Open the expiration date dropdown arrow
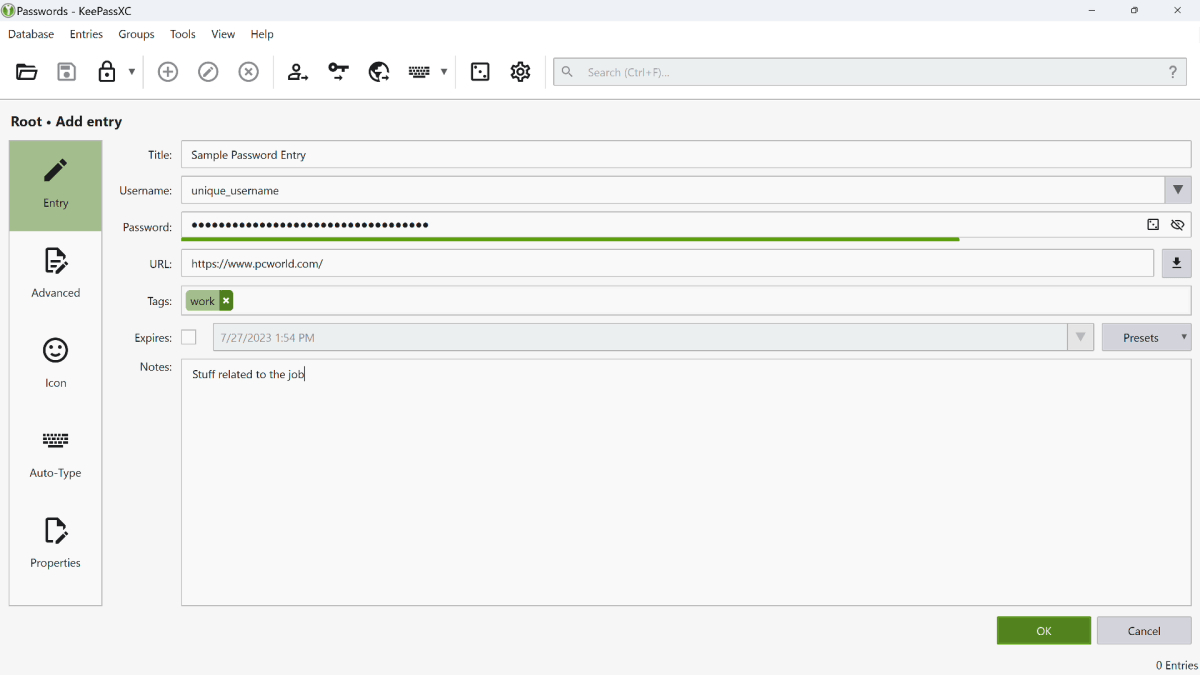This screenshot has height=675, width=1200. [x=1080, y=337]
